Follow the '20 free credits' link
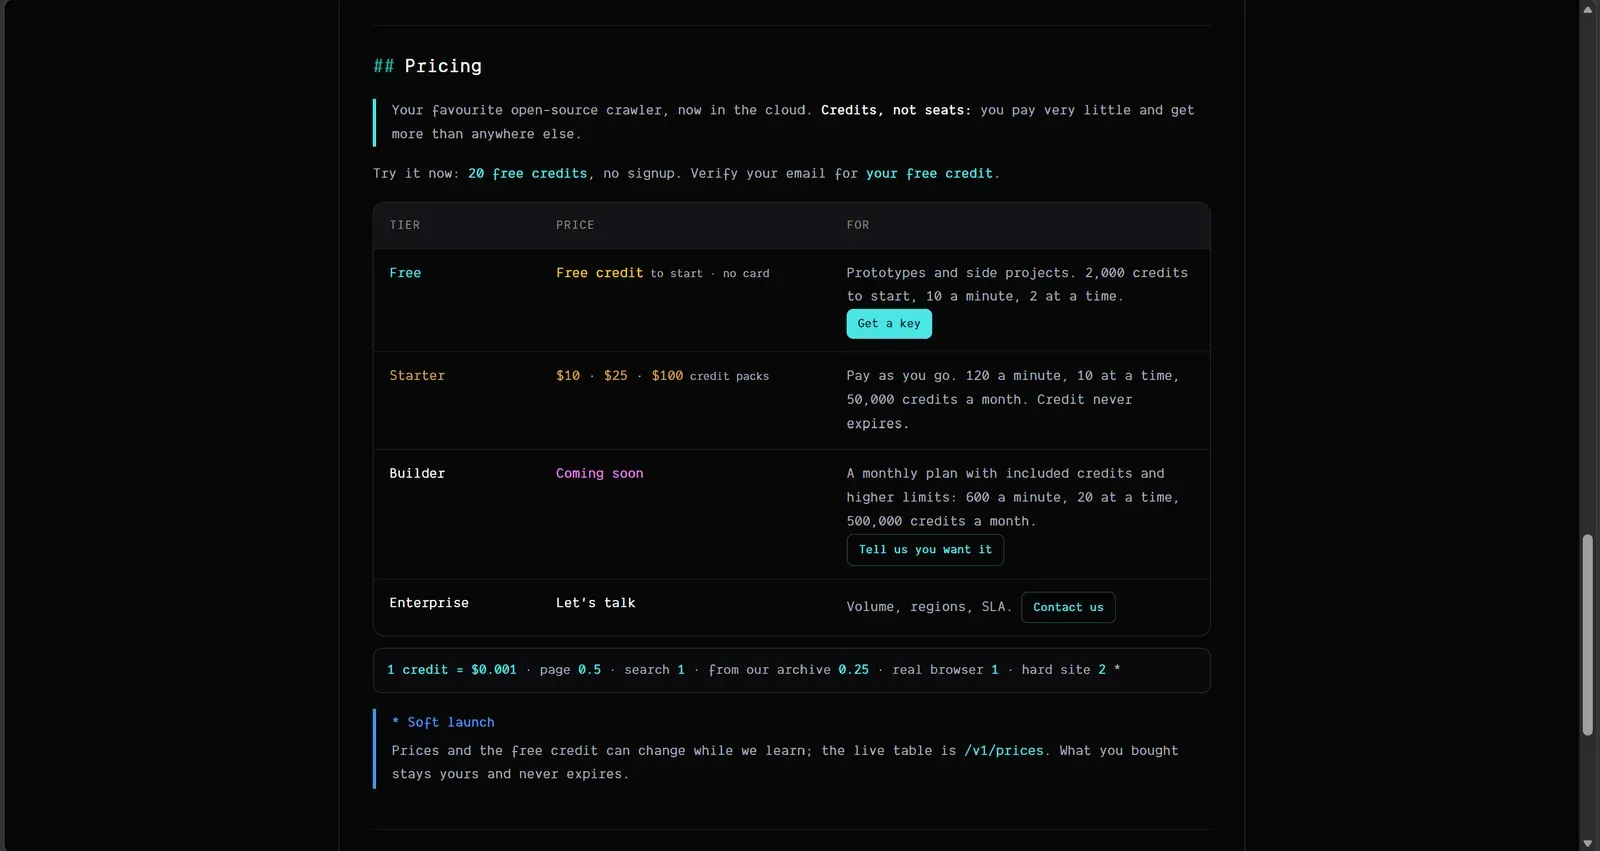 pos(527,174)
